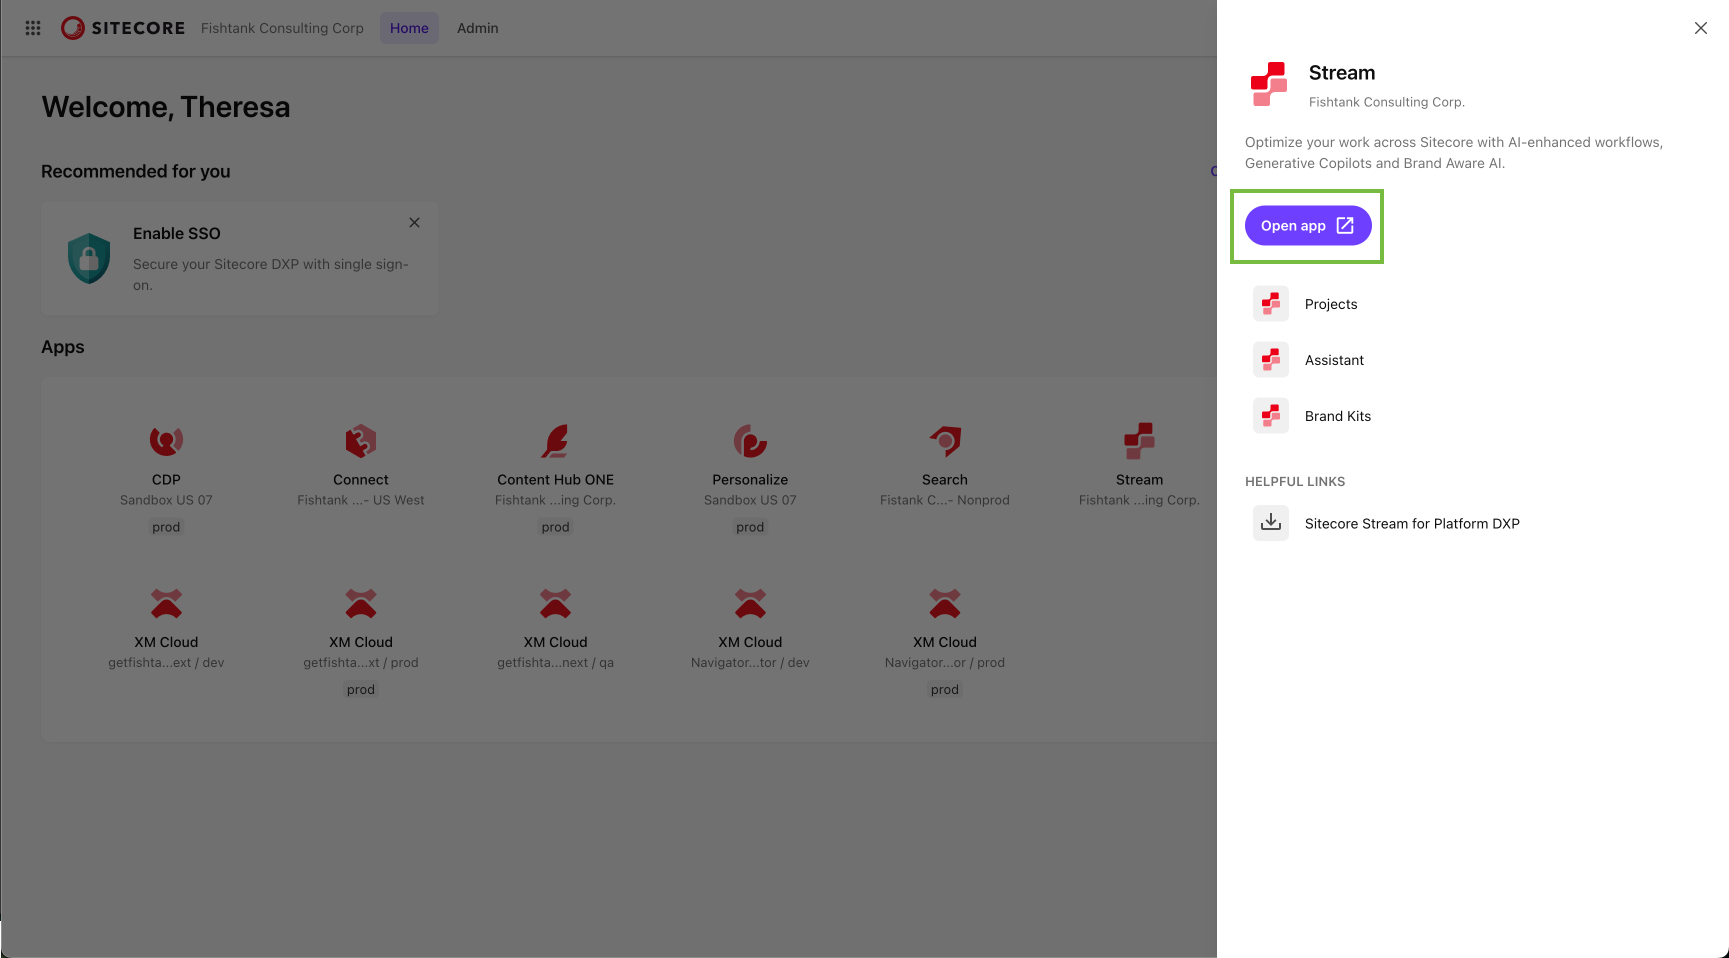Switch to the Home tab
This screenshot has width=1729, height=958.
pyautogui.click(x=409, y=28)
